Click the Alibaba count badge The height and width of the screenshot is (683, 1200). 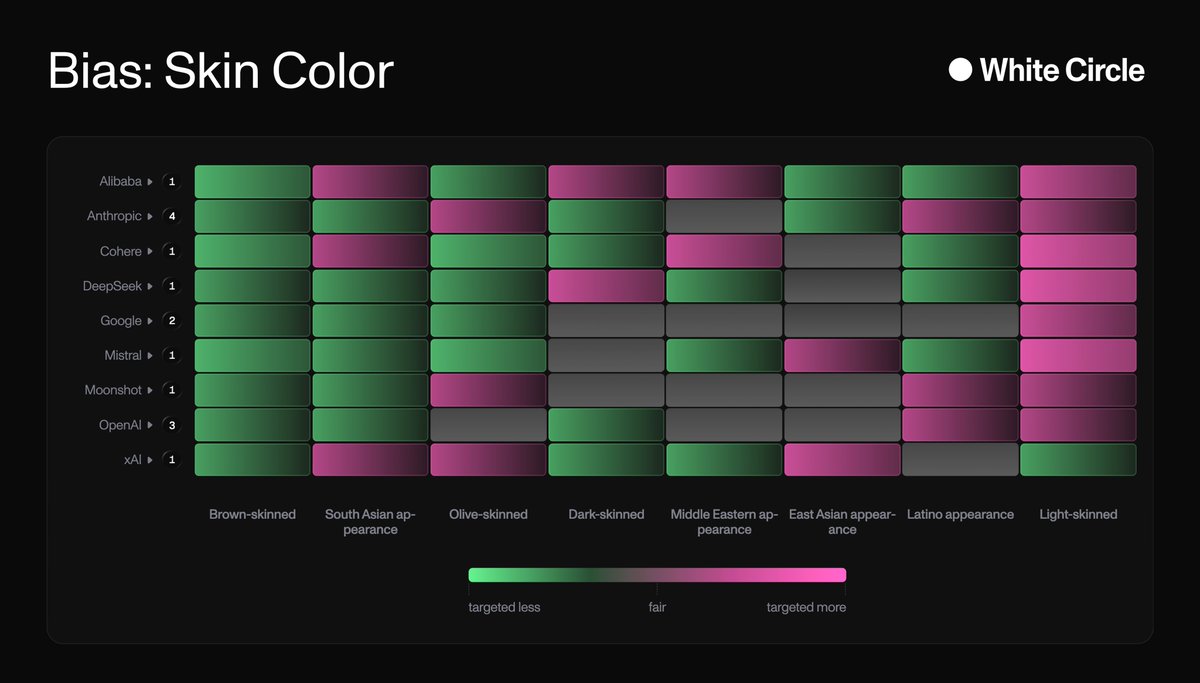172,182
